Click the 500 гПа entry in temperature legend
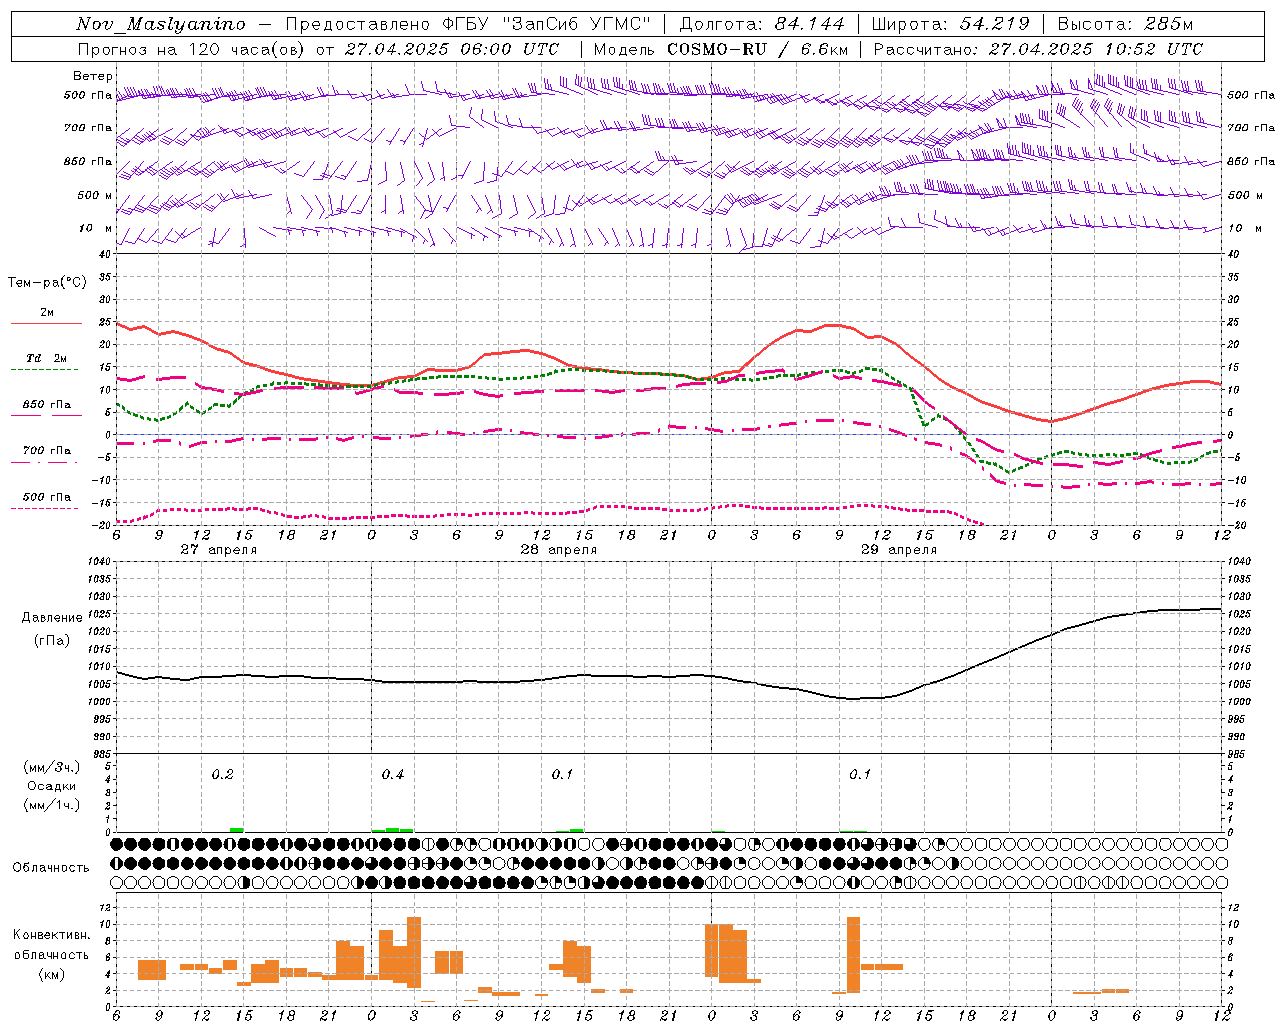This screenshot has height=1024, width=1280. pos(47,497)
